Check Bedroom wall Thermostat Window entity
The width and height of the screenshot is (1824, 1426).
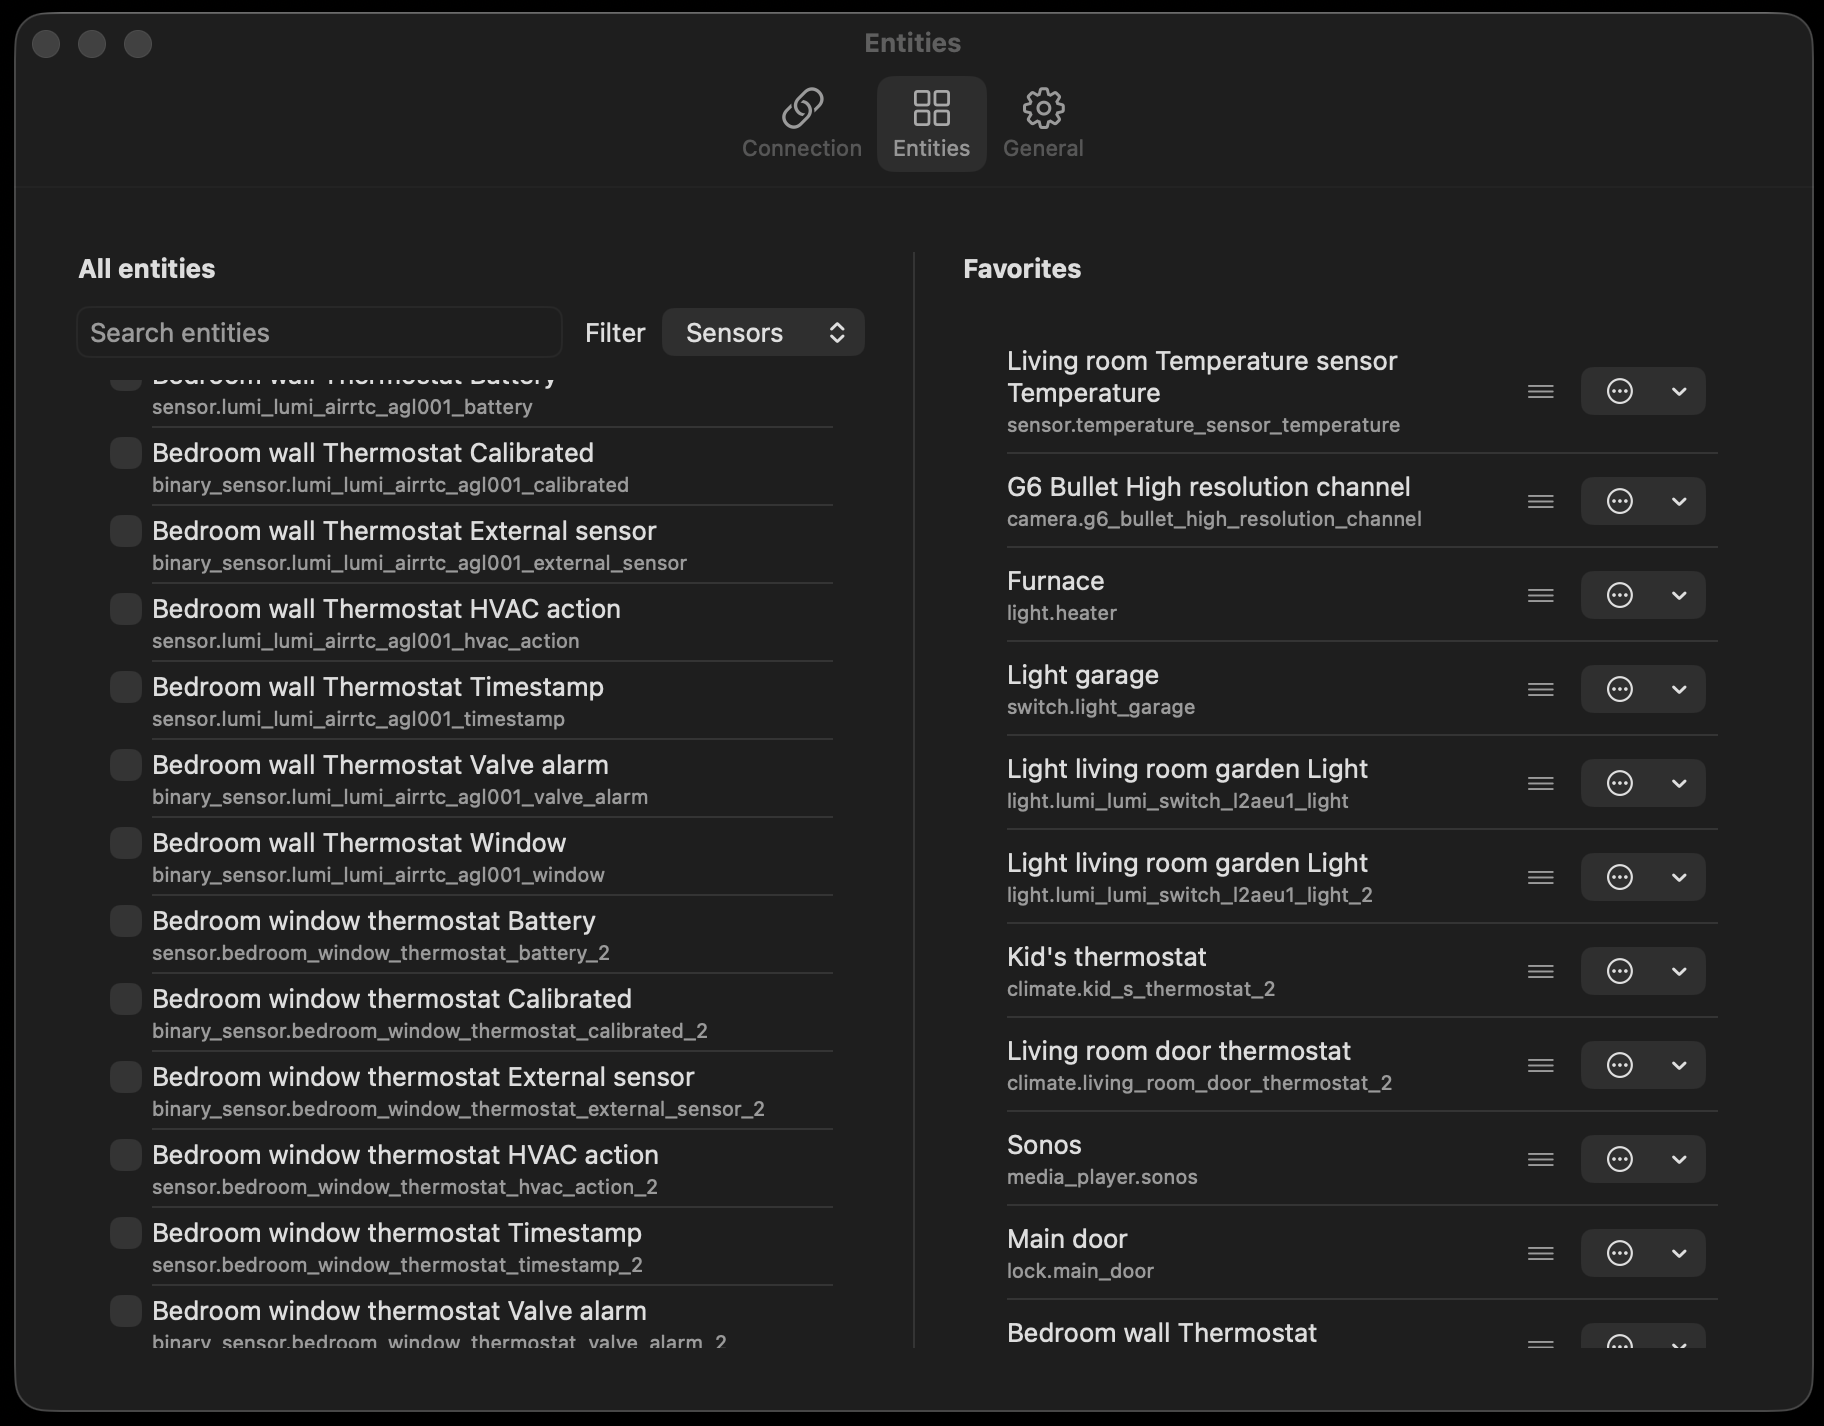pyautogui.click(x=126, y=843)
